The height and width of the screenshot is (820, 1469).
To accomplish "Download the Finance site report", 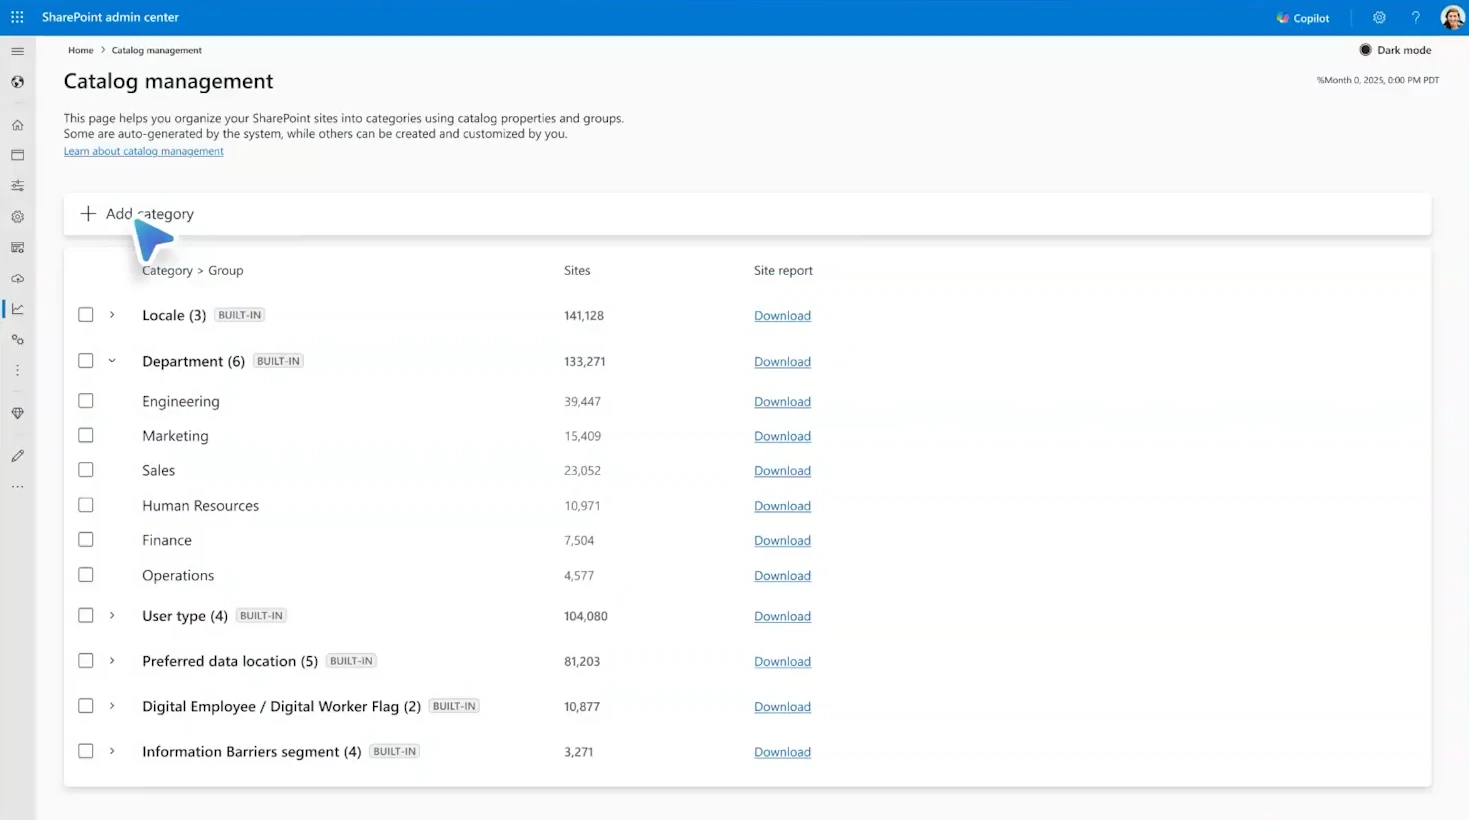I will pos(782,541).
